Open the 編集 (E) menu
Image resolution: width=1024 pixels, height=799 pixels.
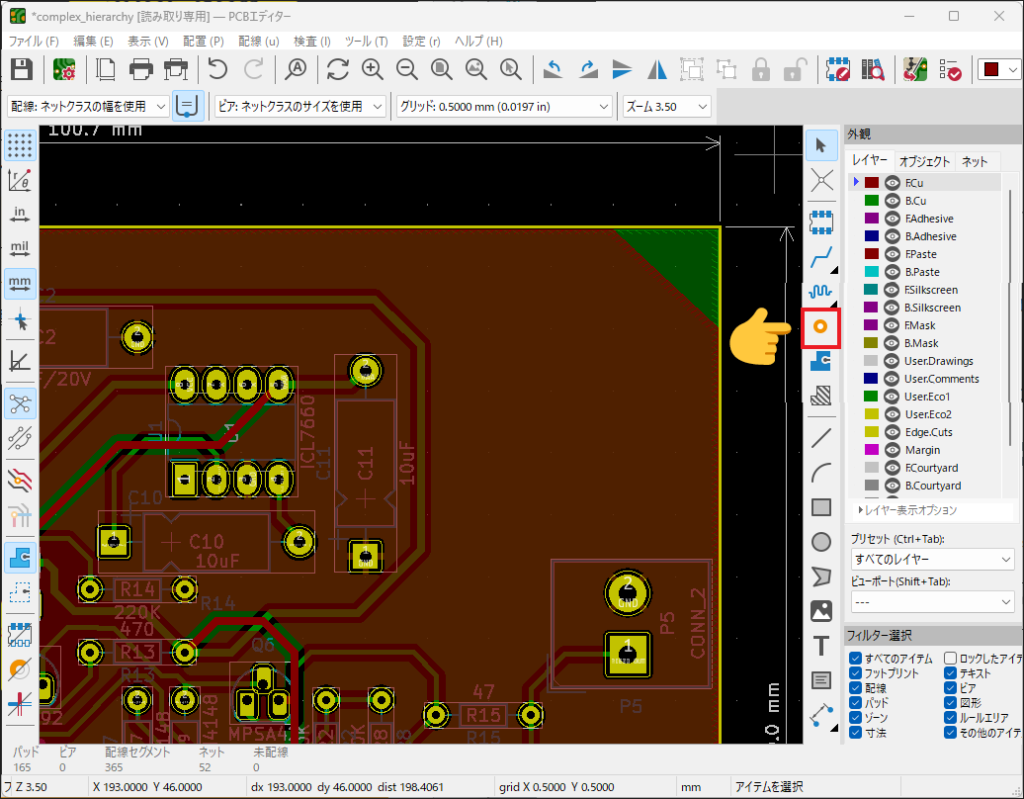(93, 41)
